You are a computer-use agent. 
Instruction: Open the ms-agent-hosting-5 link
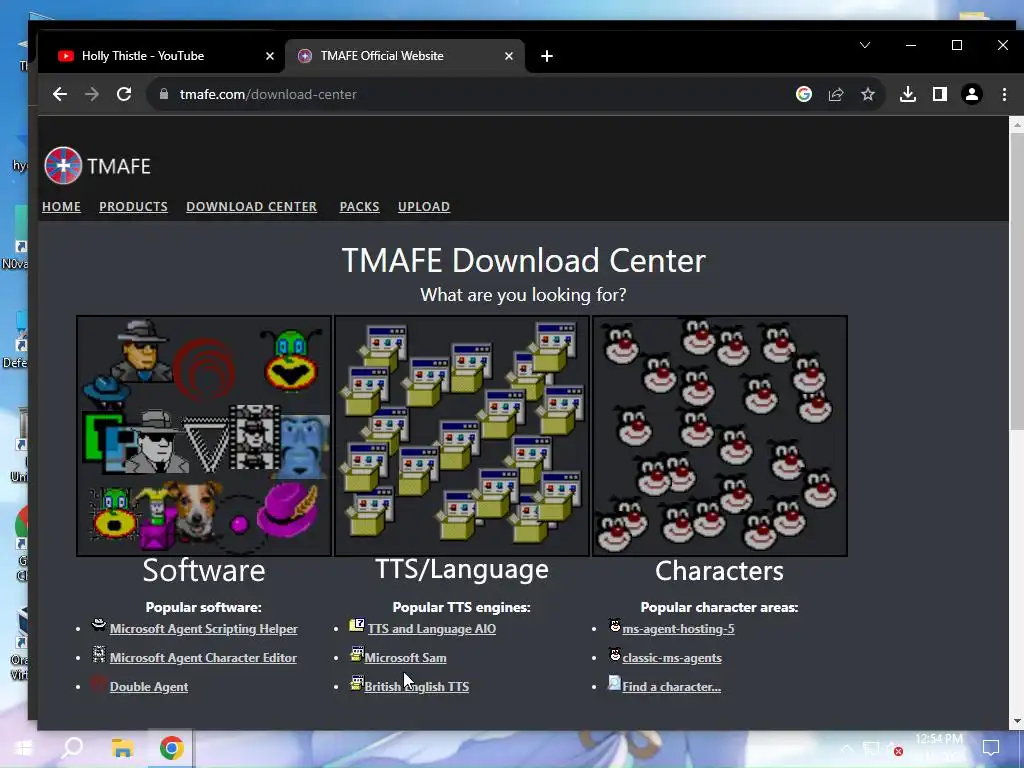coord(679,629)
